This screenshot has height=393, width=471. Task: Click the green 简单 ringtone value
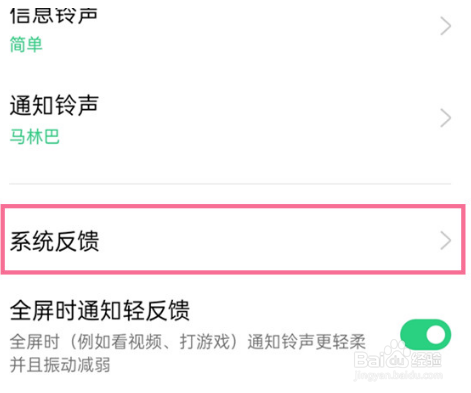(26, 44)
